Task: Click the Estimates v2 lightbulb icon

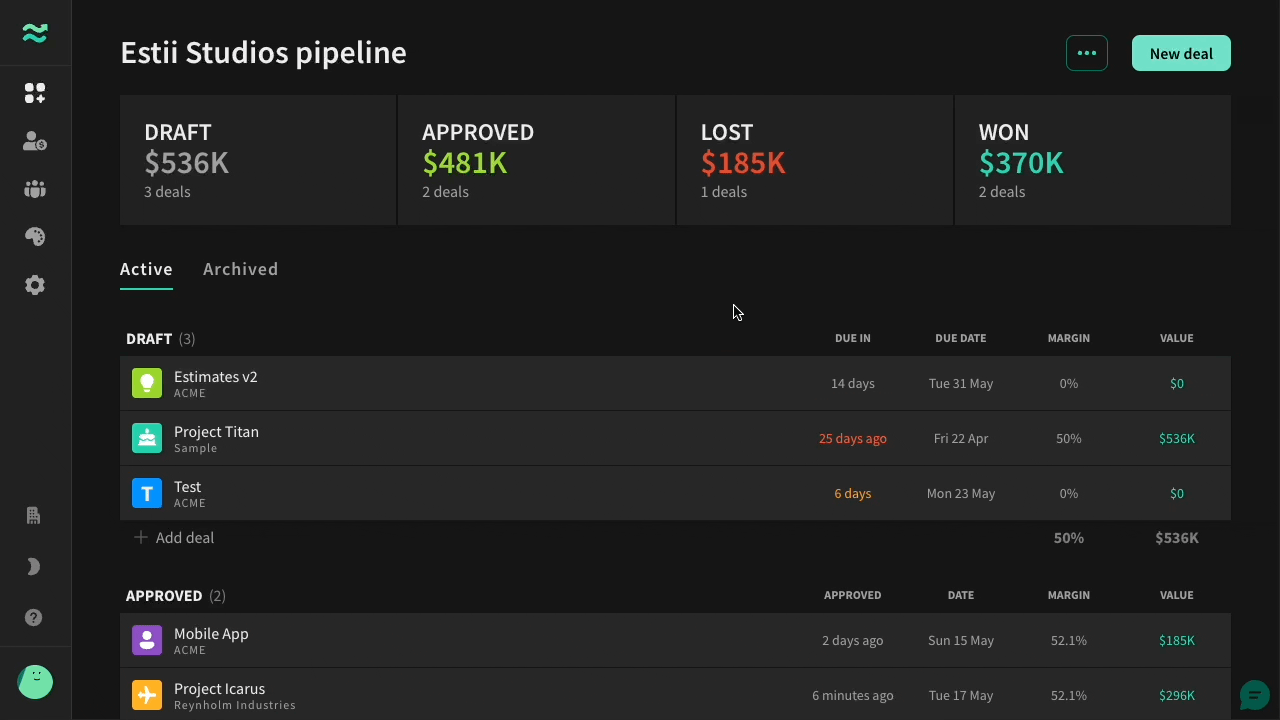Action: [x=147, y=383]
